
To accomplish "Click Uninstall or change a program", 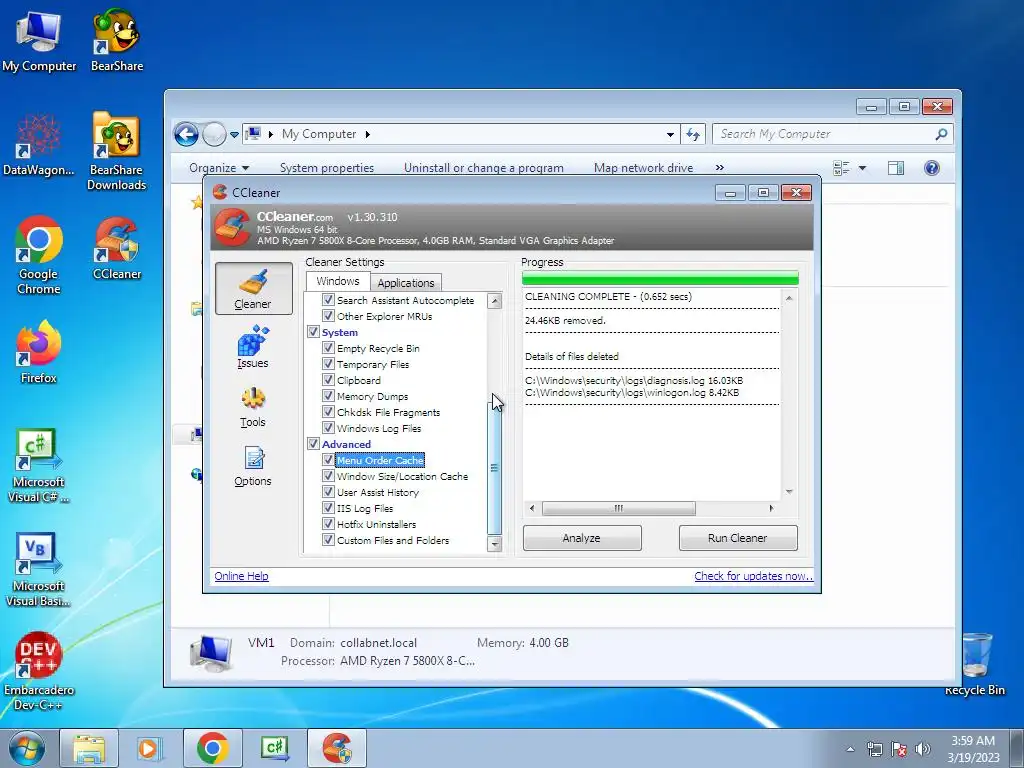I will 484,168.
